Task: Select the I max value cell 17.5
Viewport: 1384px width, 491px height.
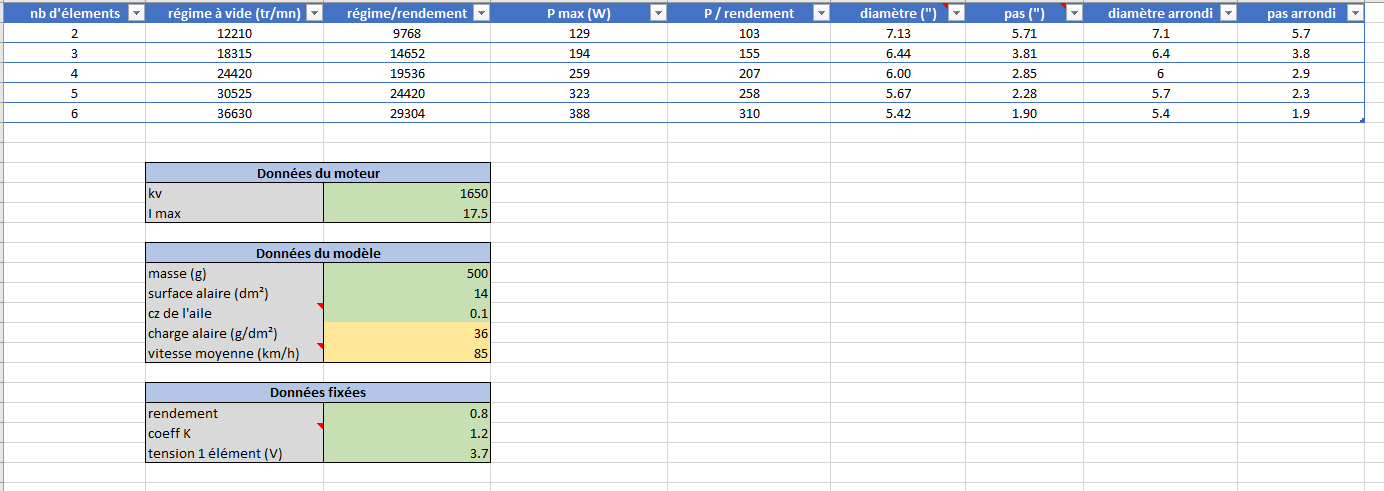Action: click(x=407, y=213)
